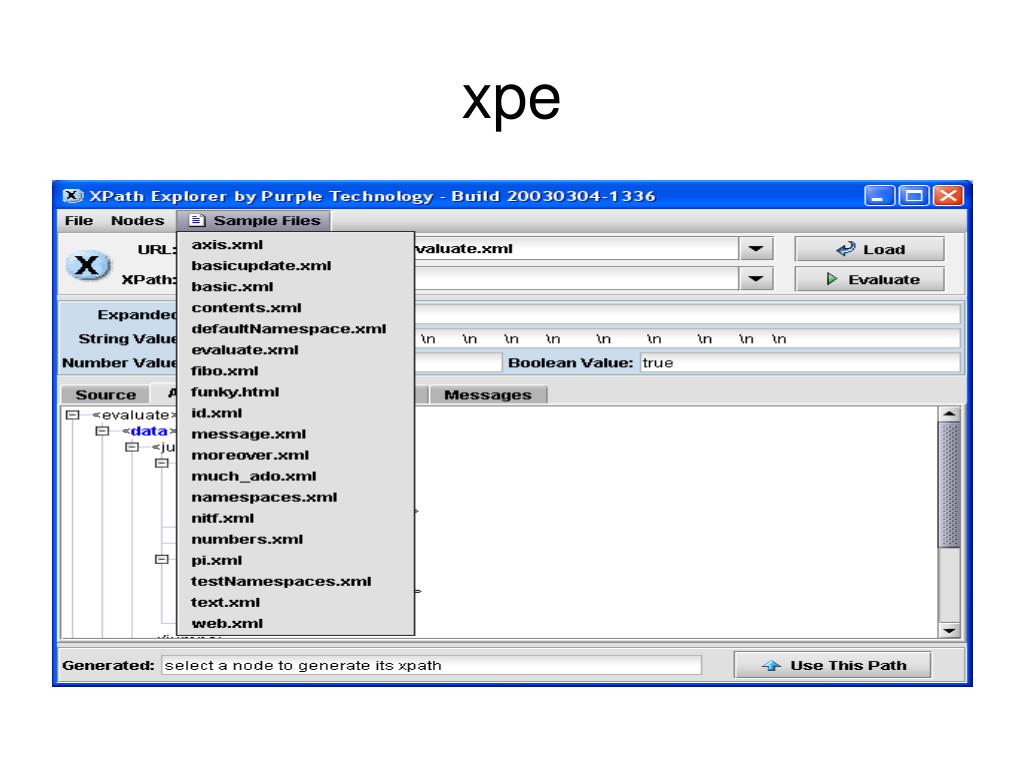The width and height of the screenshot is (1024, 768).
Task: Click the Expanded value field
Action: (687, 314)
